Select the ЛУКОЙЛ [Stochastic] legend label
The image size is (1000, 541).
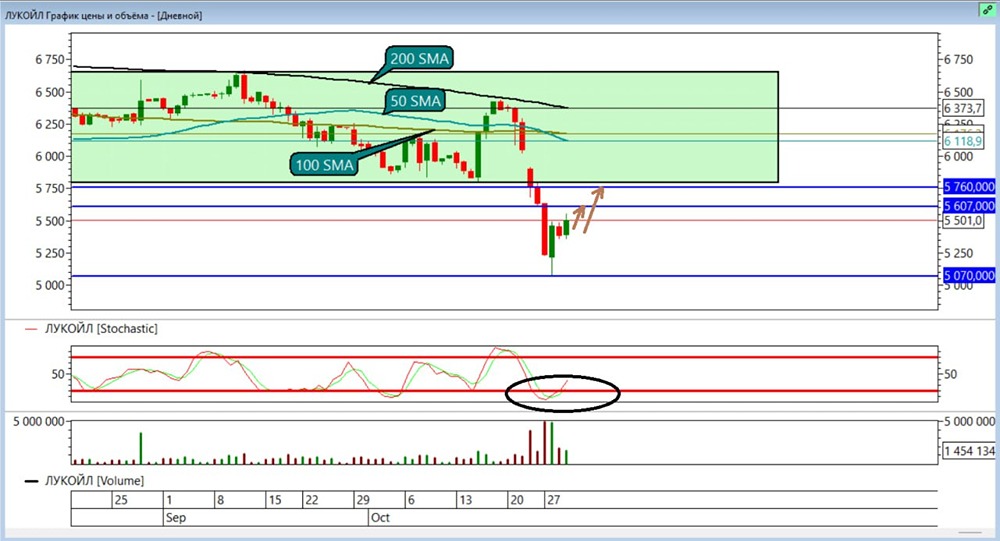(x=101, y=329)
